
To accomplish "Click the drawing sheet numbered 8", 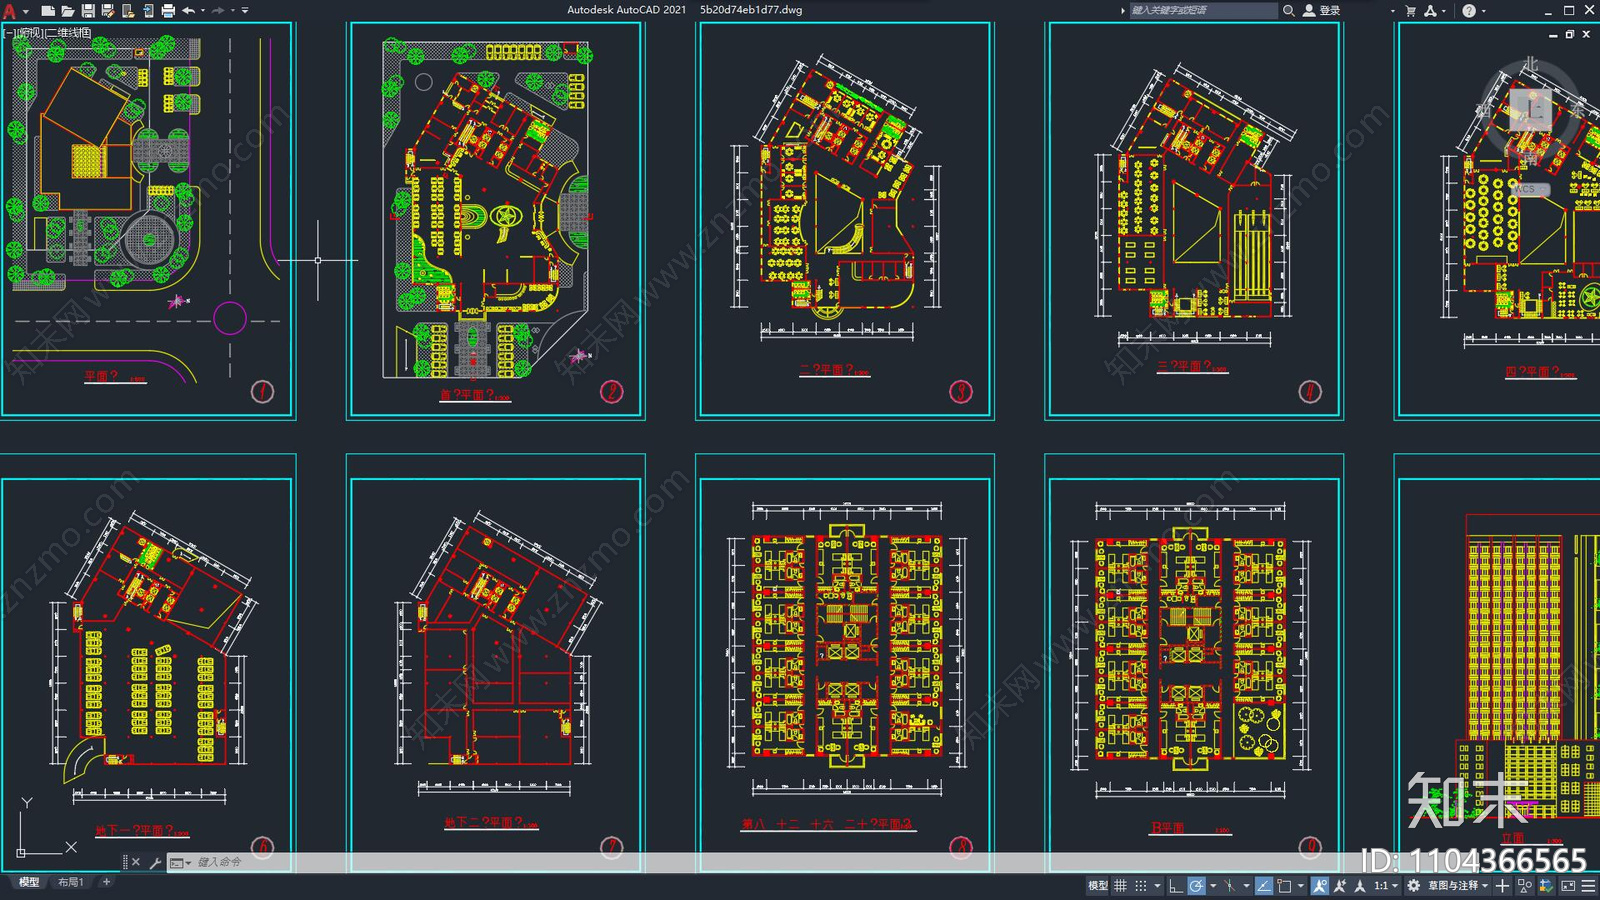I will coord(845,665).
